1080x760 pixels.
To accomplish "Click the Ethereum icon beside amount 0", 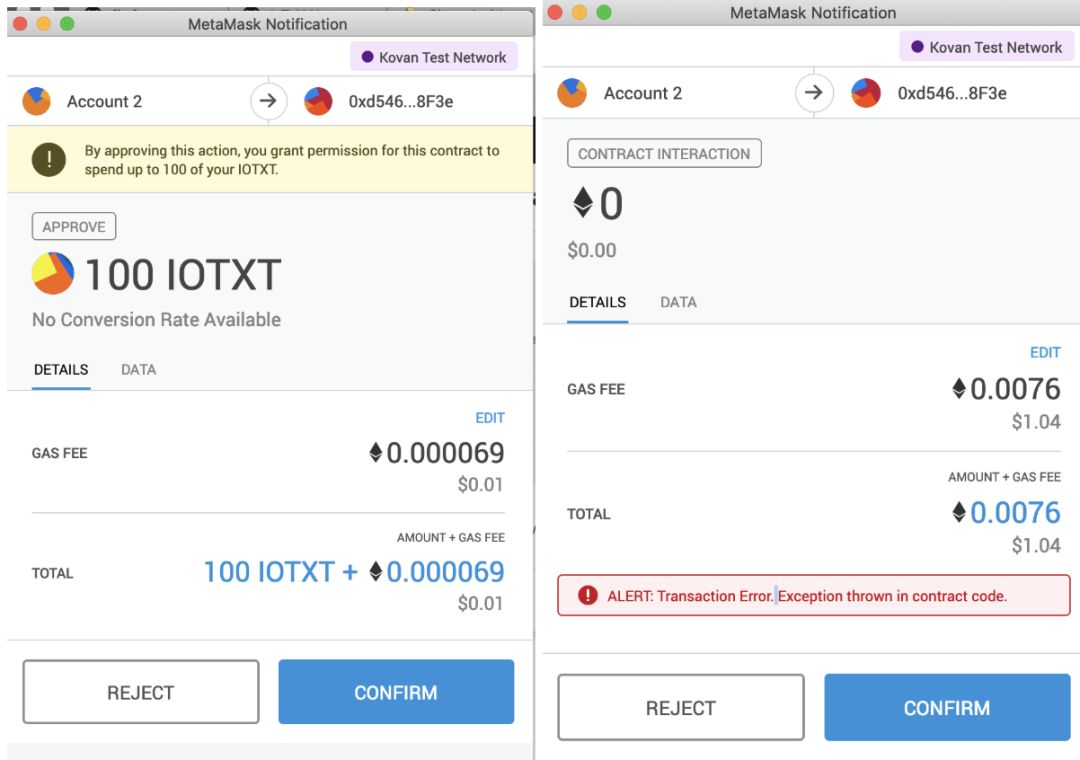I will click(x=583, y=203).
